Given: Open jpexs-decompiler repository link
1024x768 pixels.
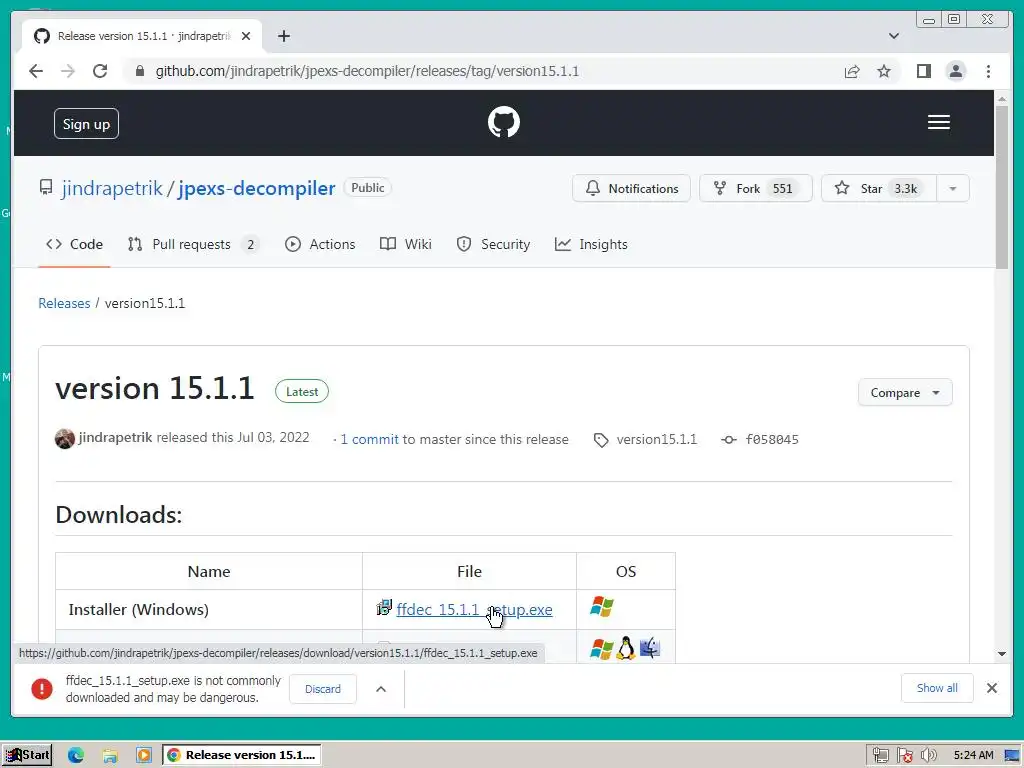Looking at the screenshot, I should pyautogui.click(x=257, y=188).
